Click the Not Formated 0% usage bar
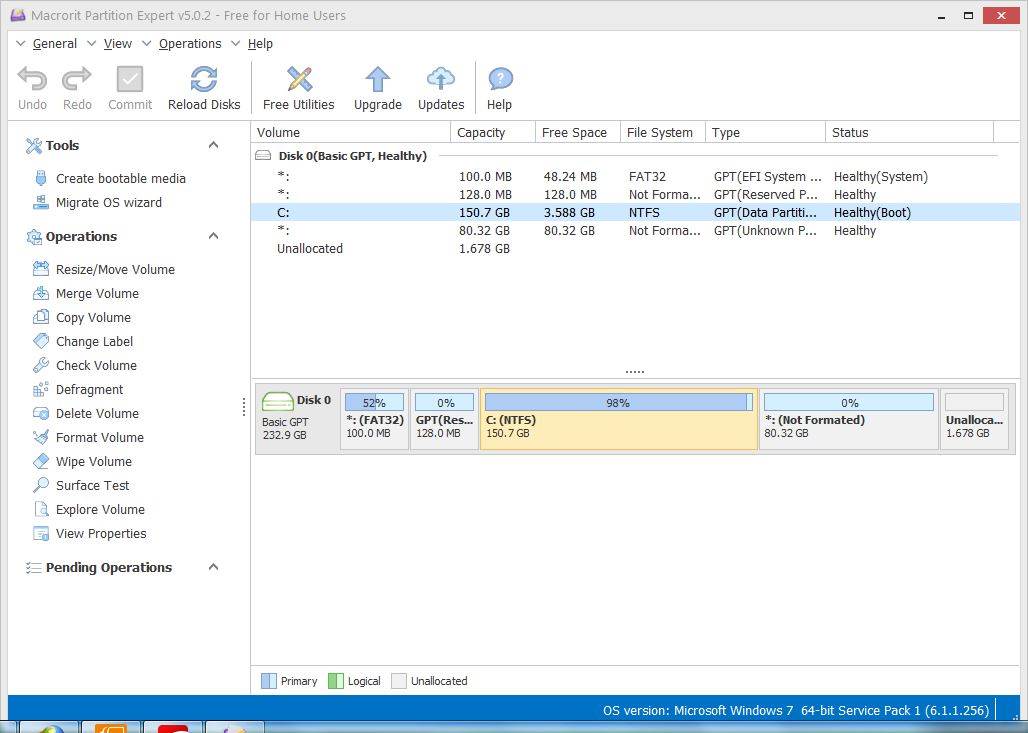The image size is (1028, 733). [849, 403]
